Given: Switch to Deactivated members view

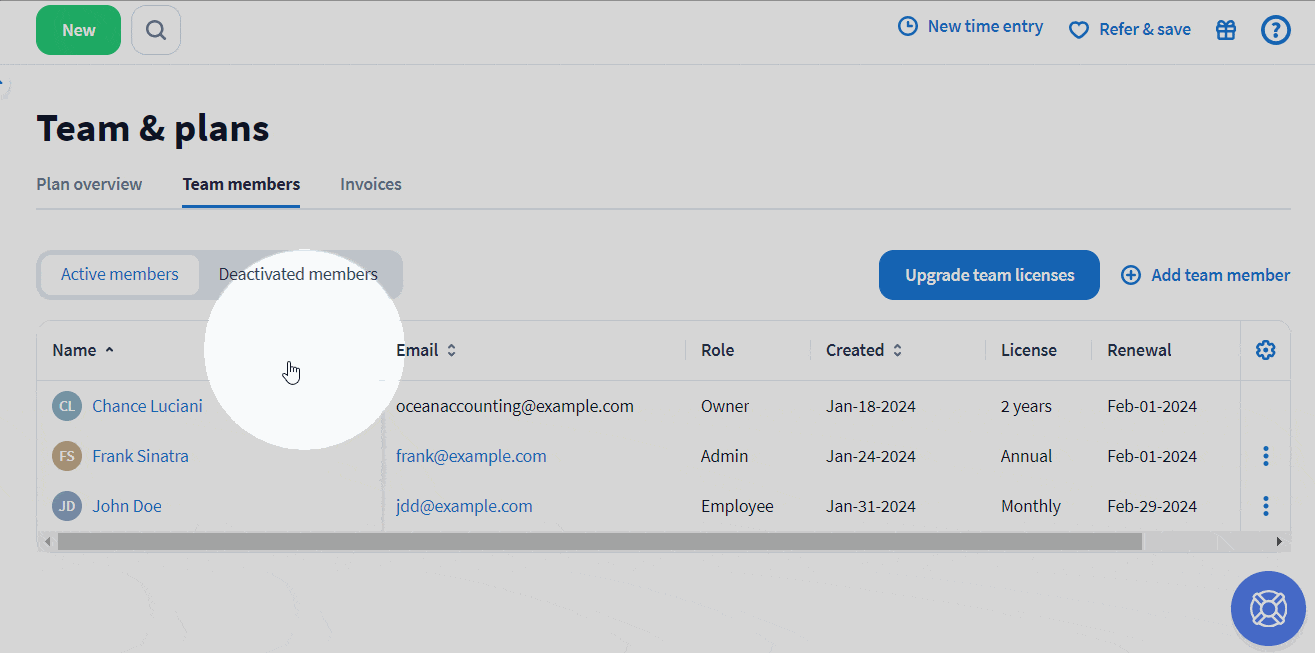Looking at the screenshot, I should [x=298, y=274].
